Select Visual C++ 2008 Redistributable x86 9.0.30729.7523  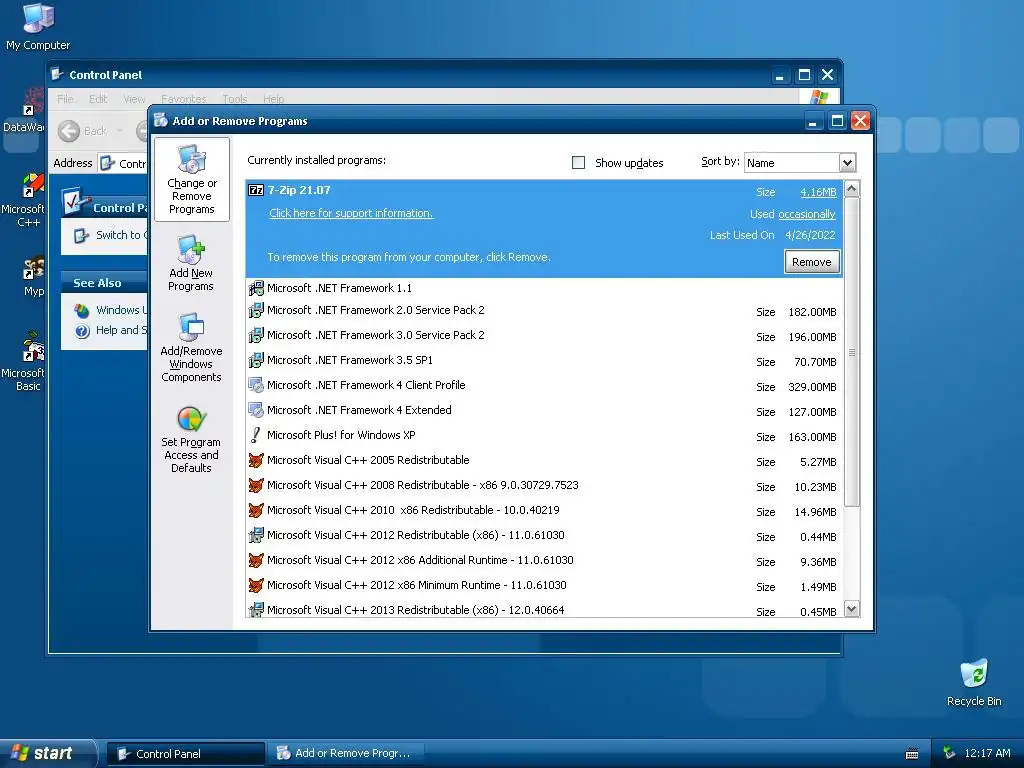[544, 486]
